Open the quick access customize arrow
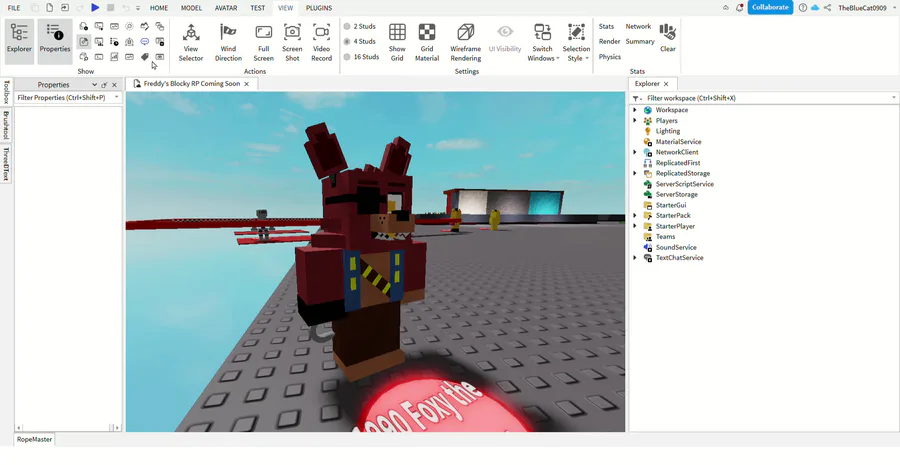 (138, 8)
